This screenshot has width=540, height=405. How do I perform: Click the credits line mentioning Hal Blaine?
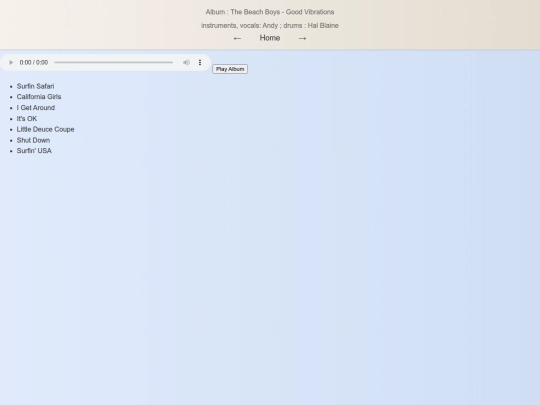[x=270, y=25]
